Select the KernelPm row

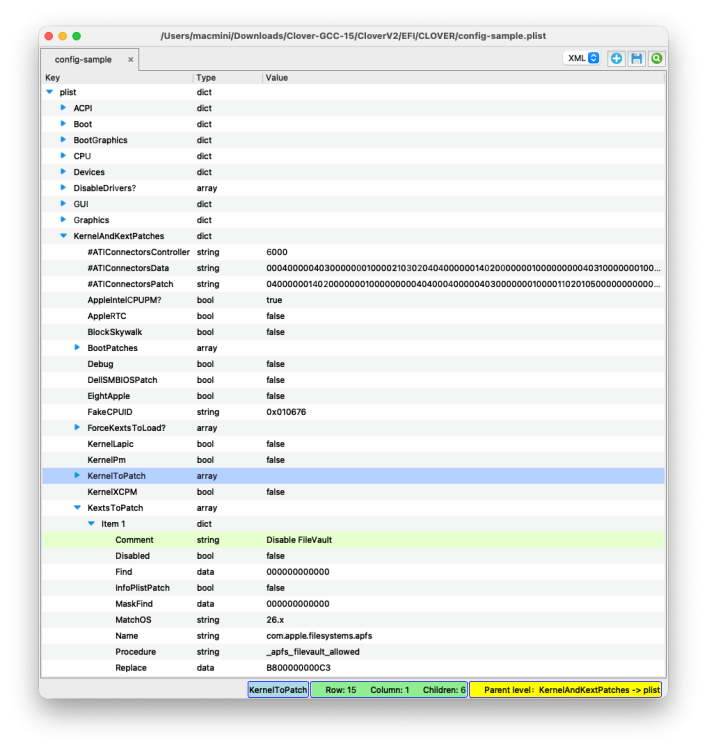(353, 460)
